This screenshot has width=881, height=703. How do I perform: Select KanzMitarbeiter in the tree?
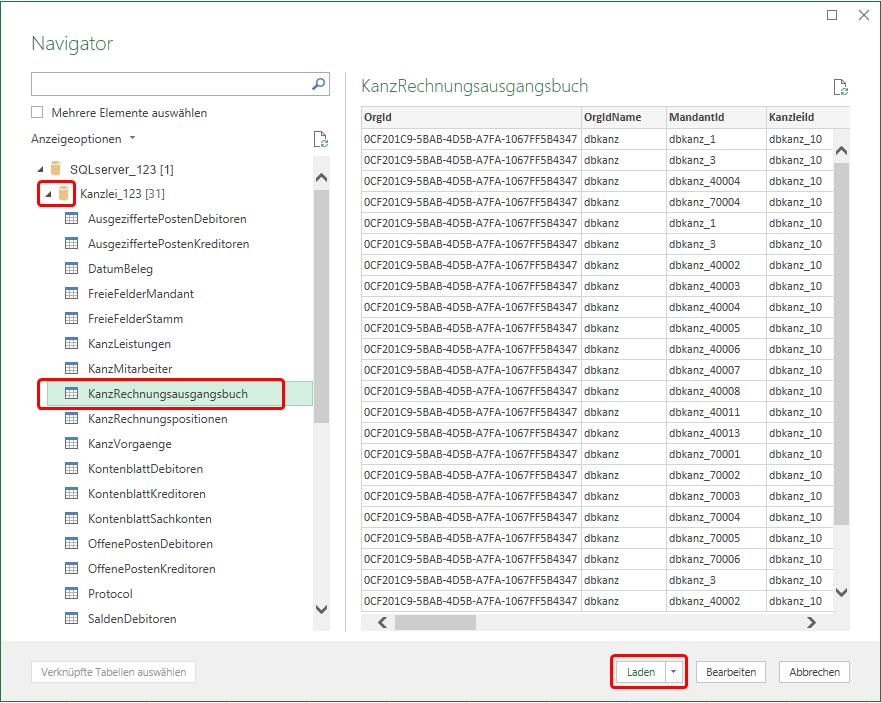(x=130, y=369)
